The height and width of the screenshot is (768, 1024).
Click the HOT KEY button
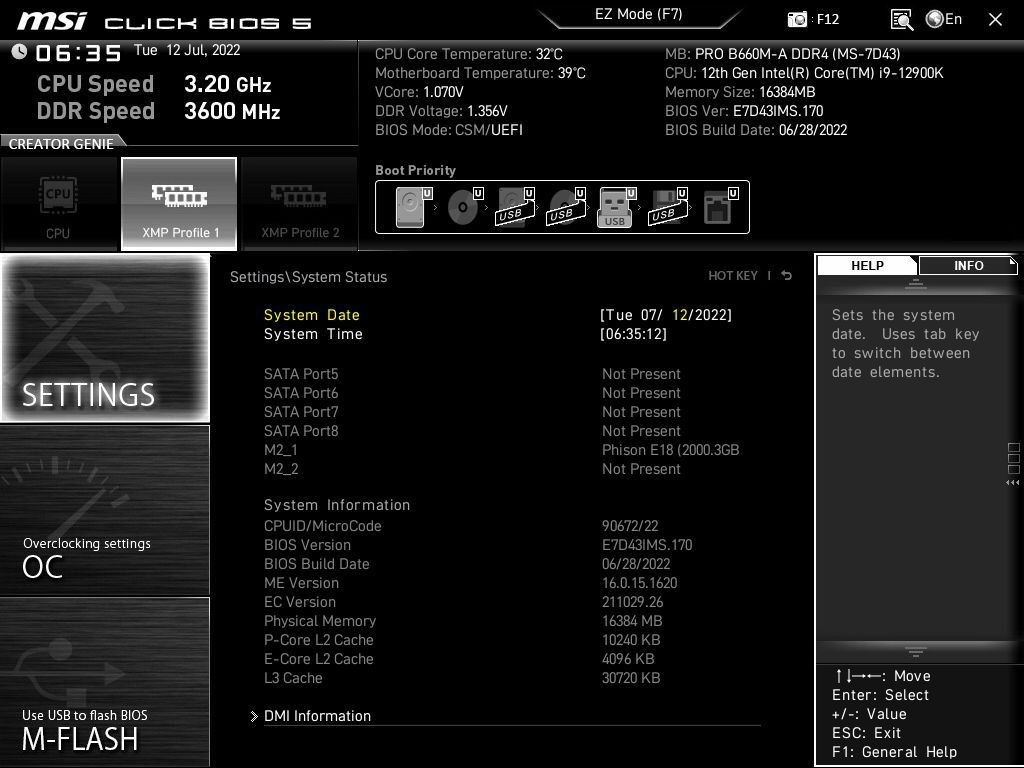[x=733, y=276]
